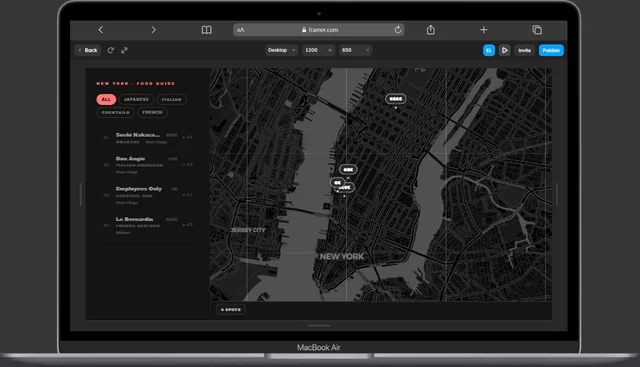Expand the 1200 width dropdown
640x367 pixels.
click(x=318, y=50)
